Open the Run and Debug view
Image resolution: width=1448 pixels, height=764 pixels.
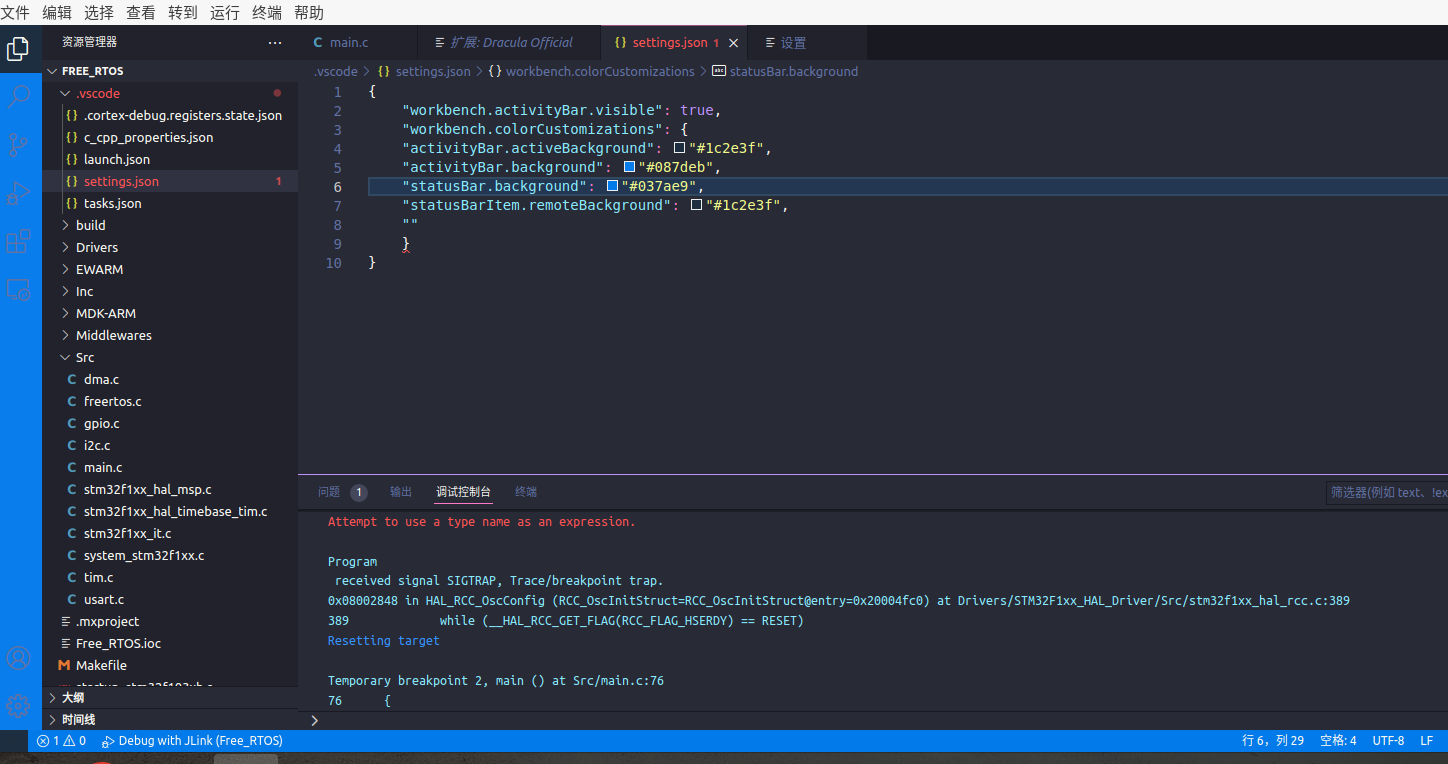[x=19, y=193]
